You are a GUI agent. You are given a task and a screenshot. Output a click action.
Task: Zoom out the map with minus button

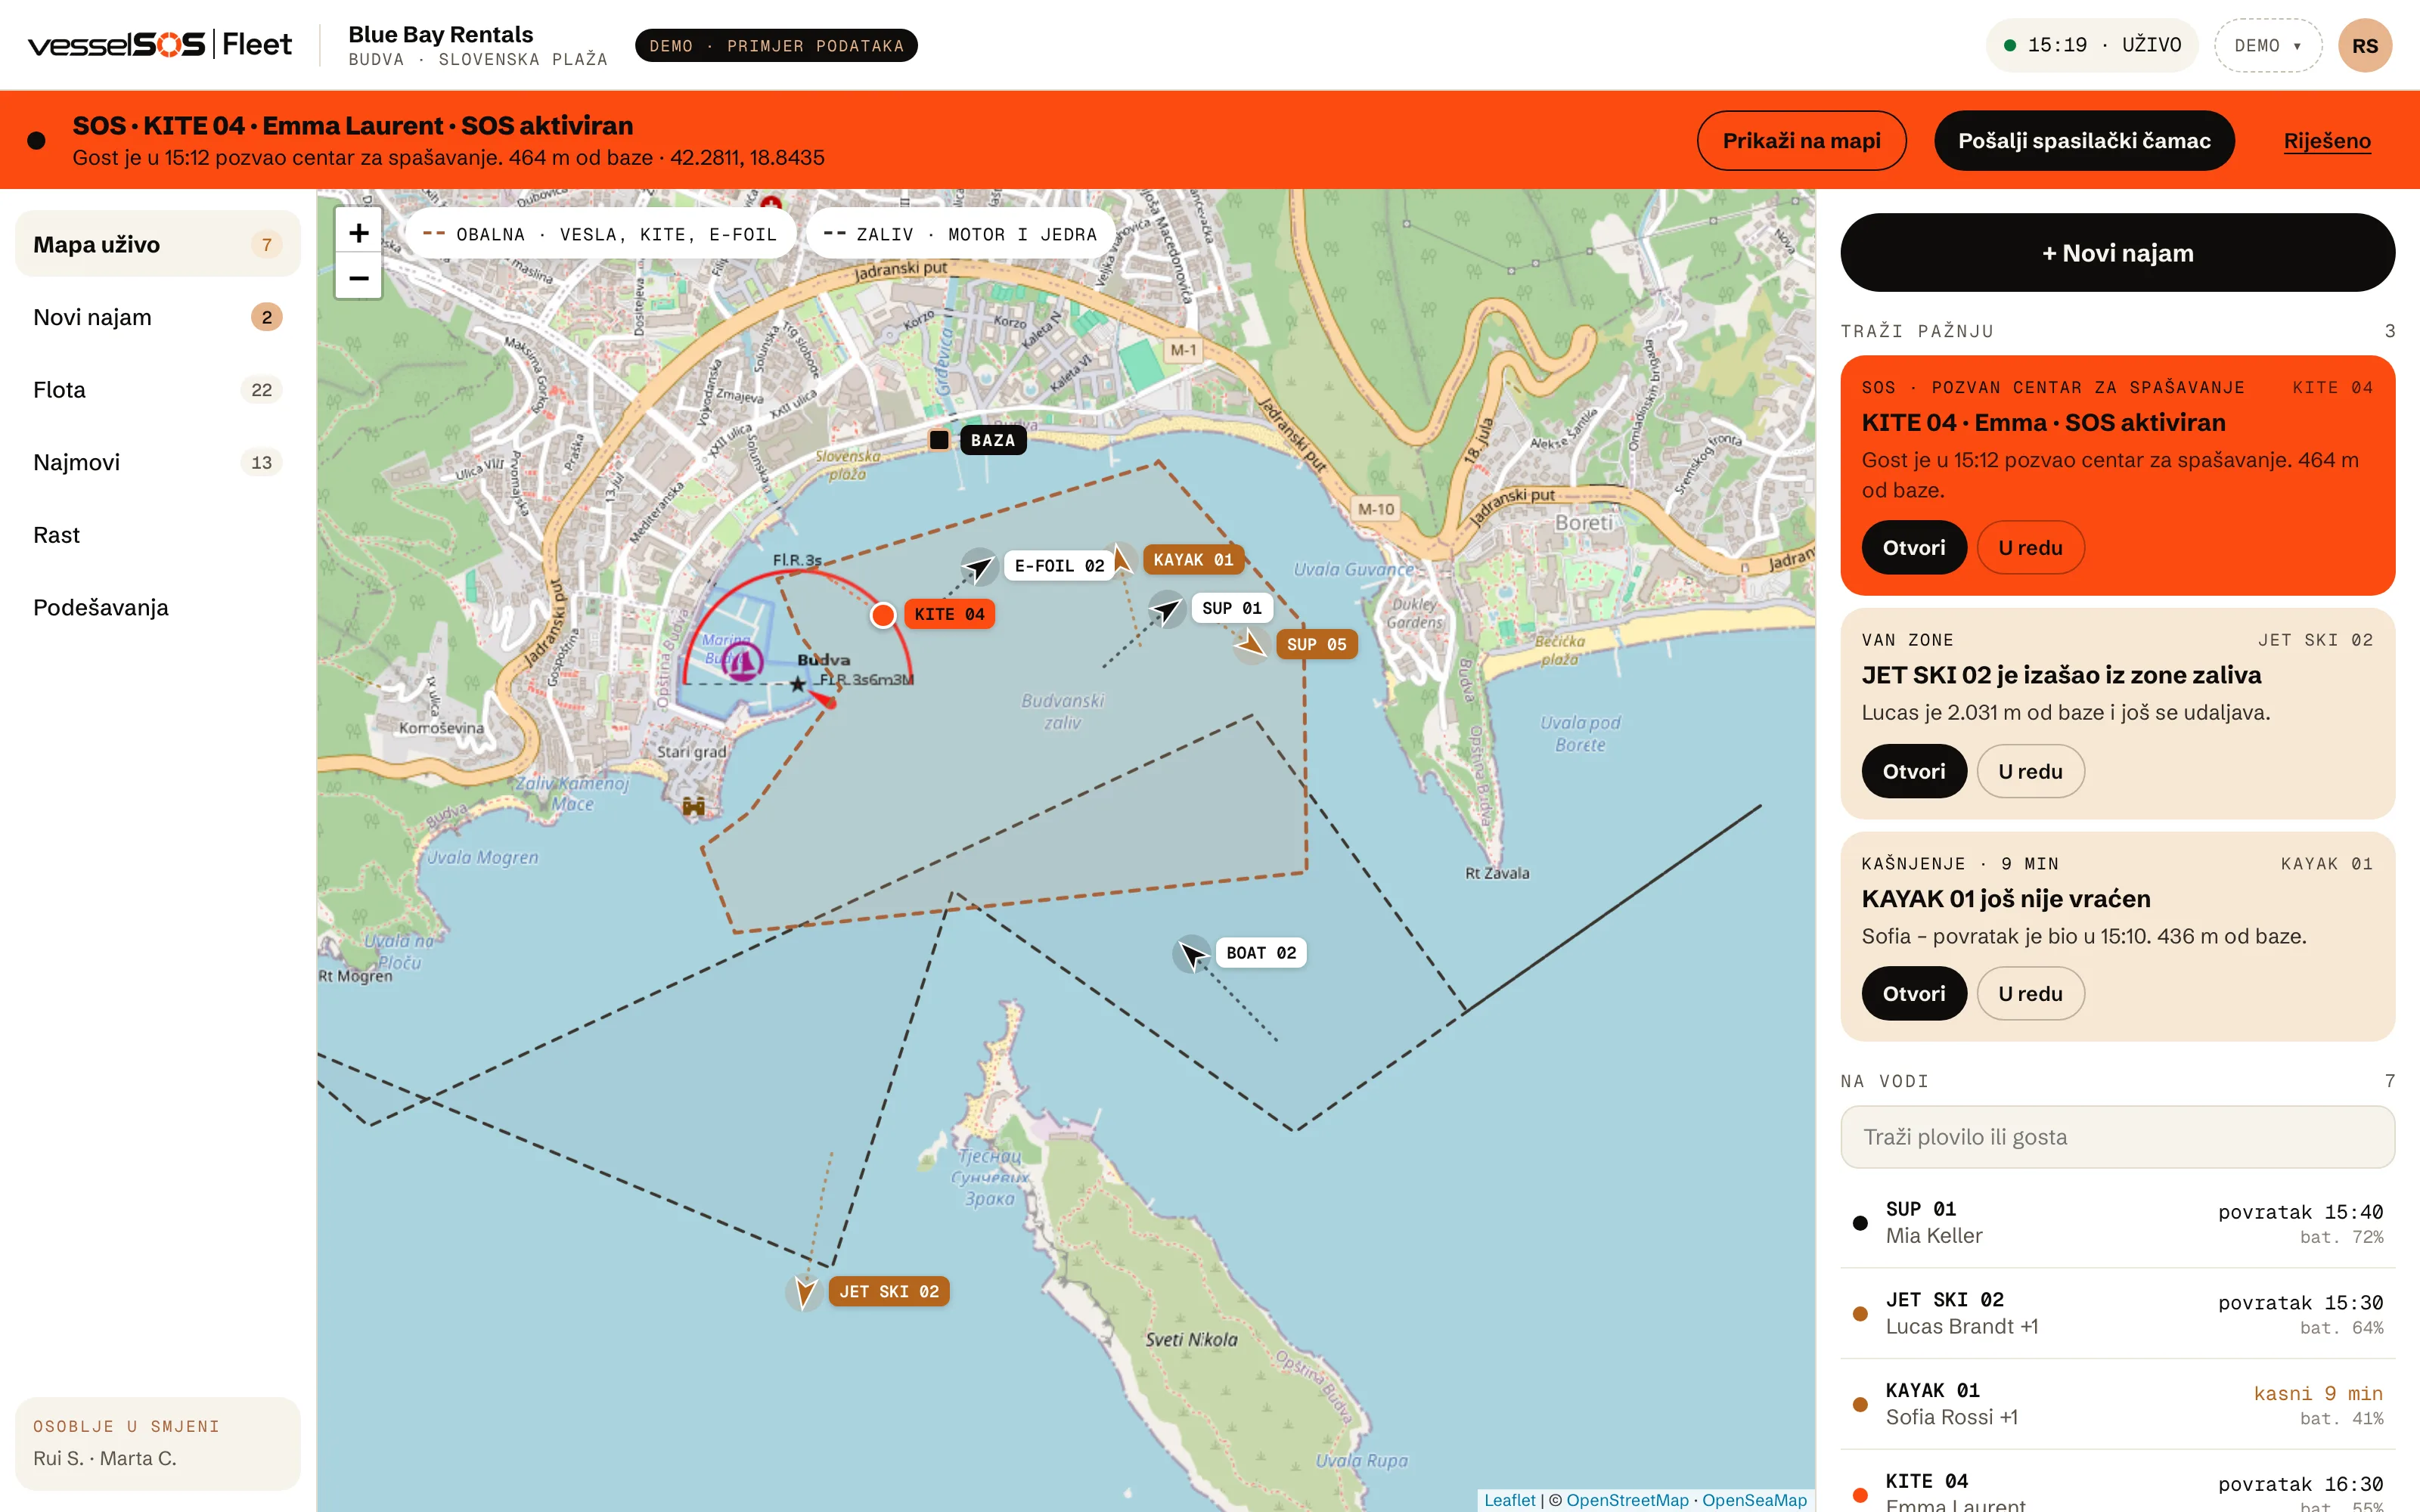358,278
